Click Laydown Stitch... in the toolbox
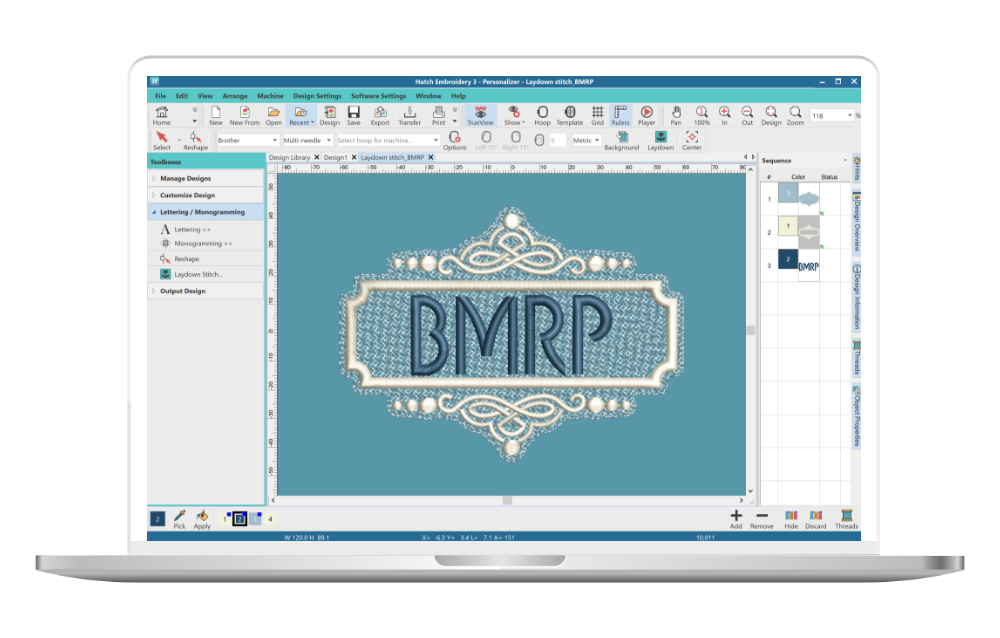 [198, 274]
